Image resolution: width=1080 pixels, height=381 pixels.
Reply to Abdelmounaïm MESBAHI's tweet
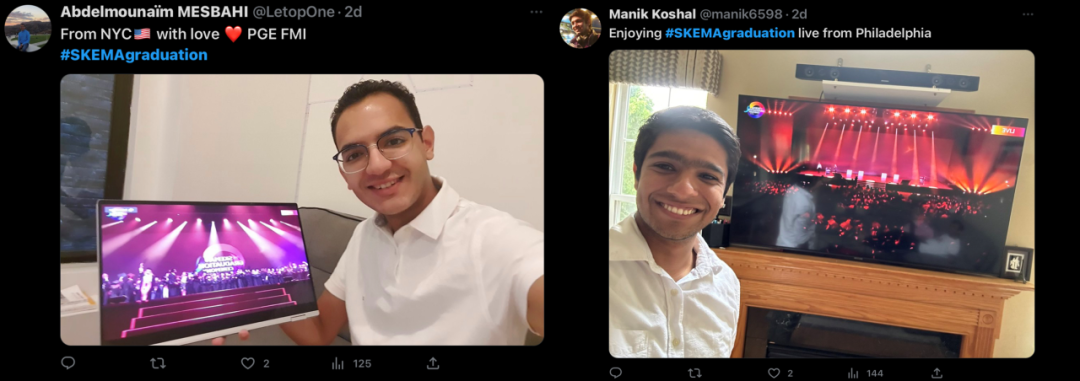[x=68, y=363]
